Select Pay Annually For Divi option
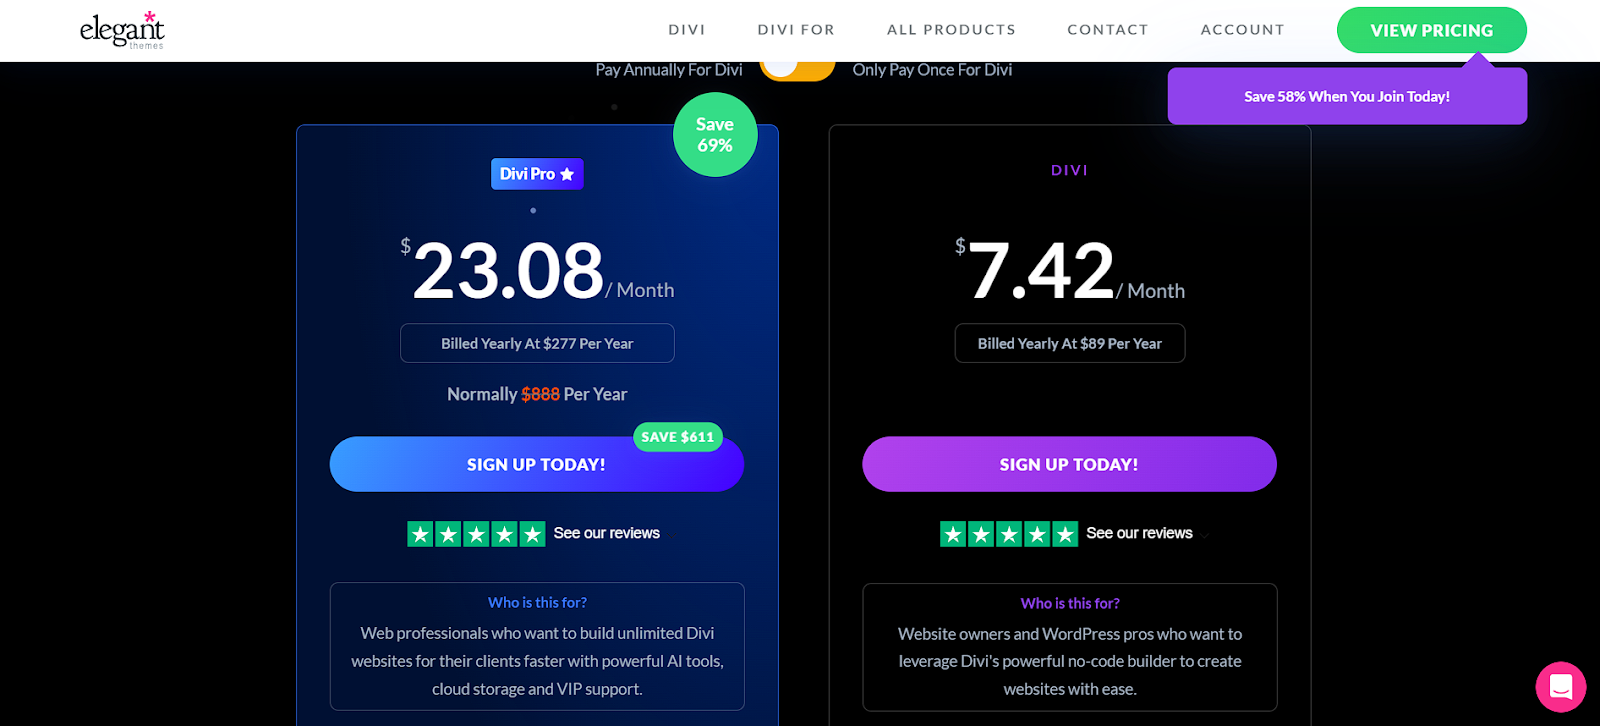 coord(669,70)
